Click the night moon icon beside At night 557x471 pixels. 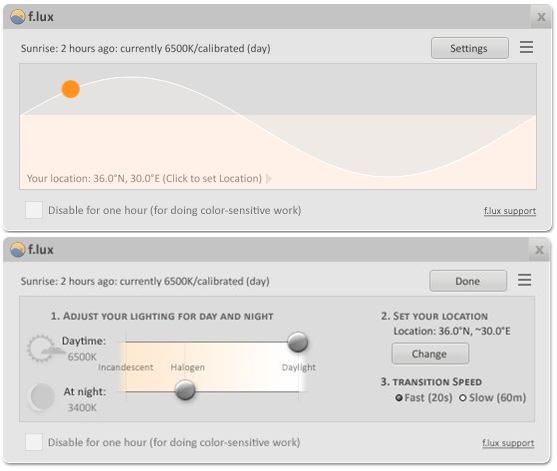(42, 396)
